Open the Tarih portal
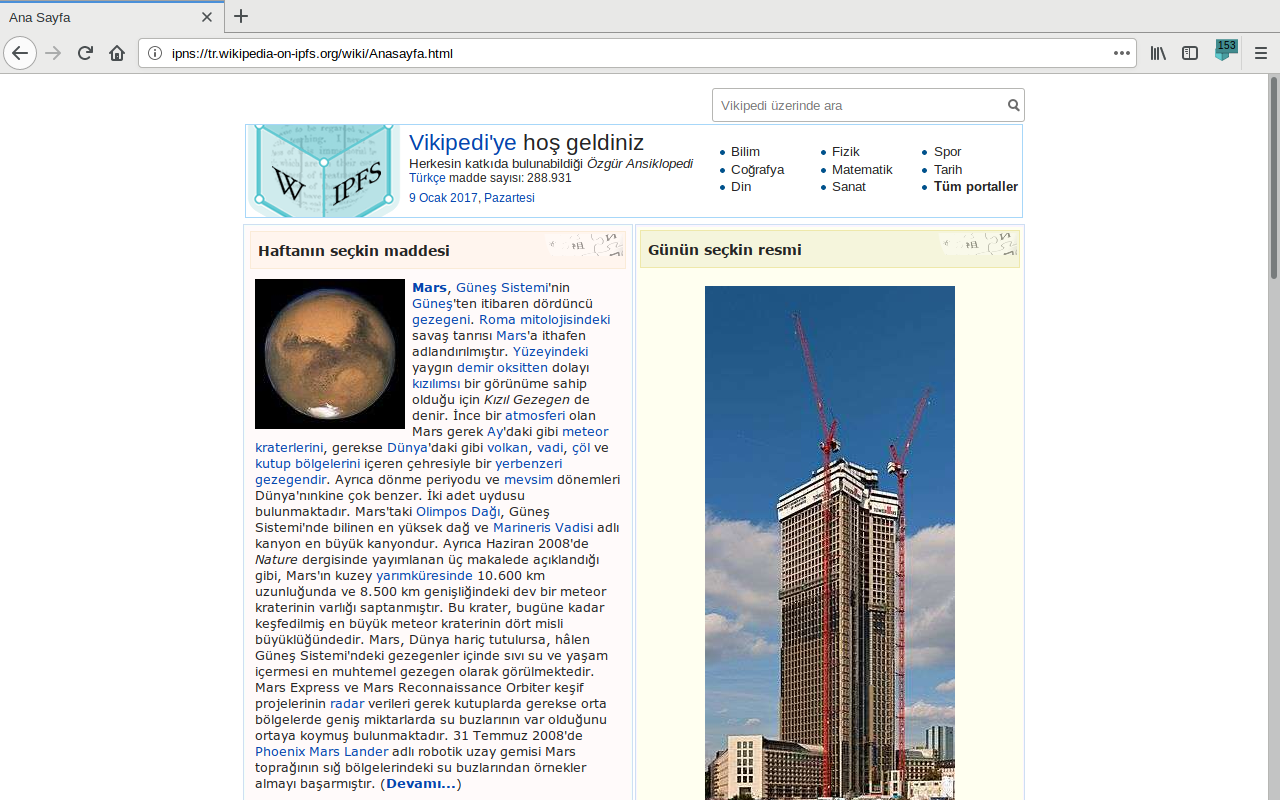Viewport: 1280px width, 800px height. [x=948, y=170]
